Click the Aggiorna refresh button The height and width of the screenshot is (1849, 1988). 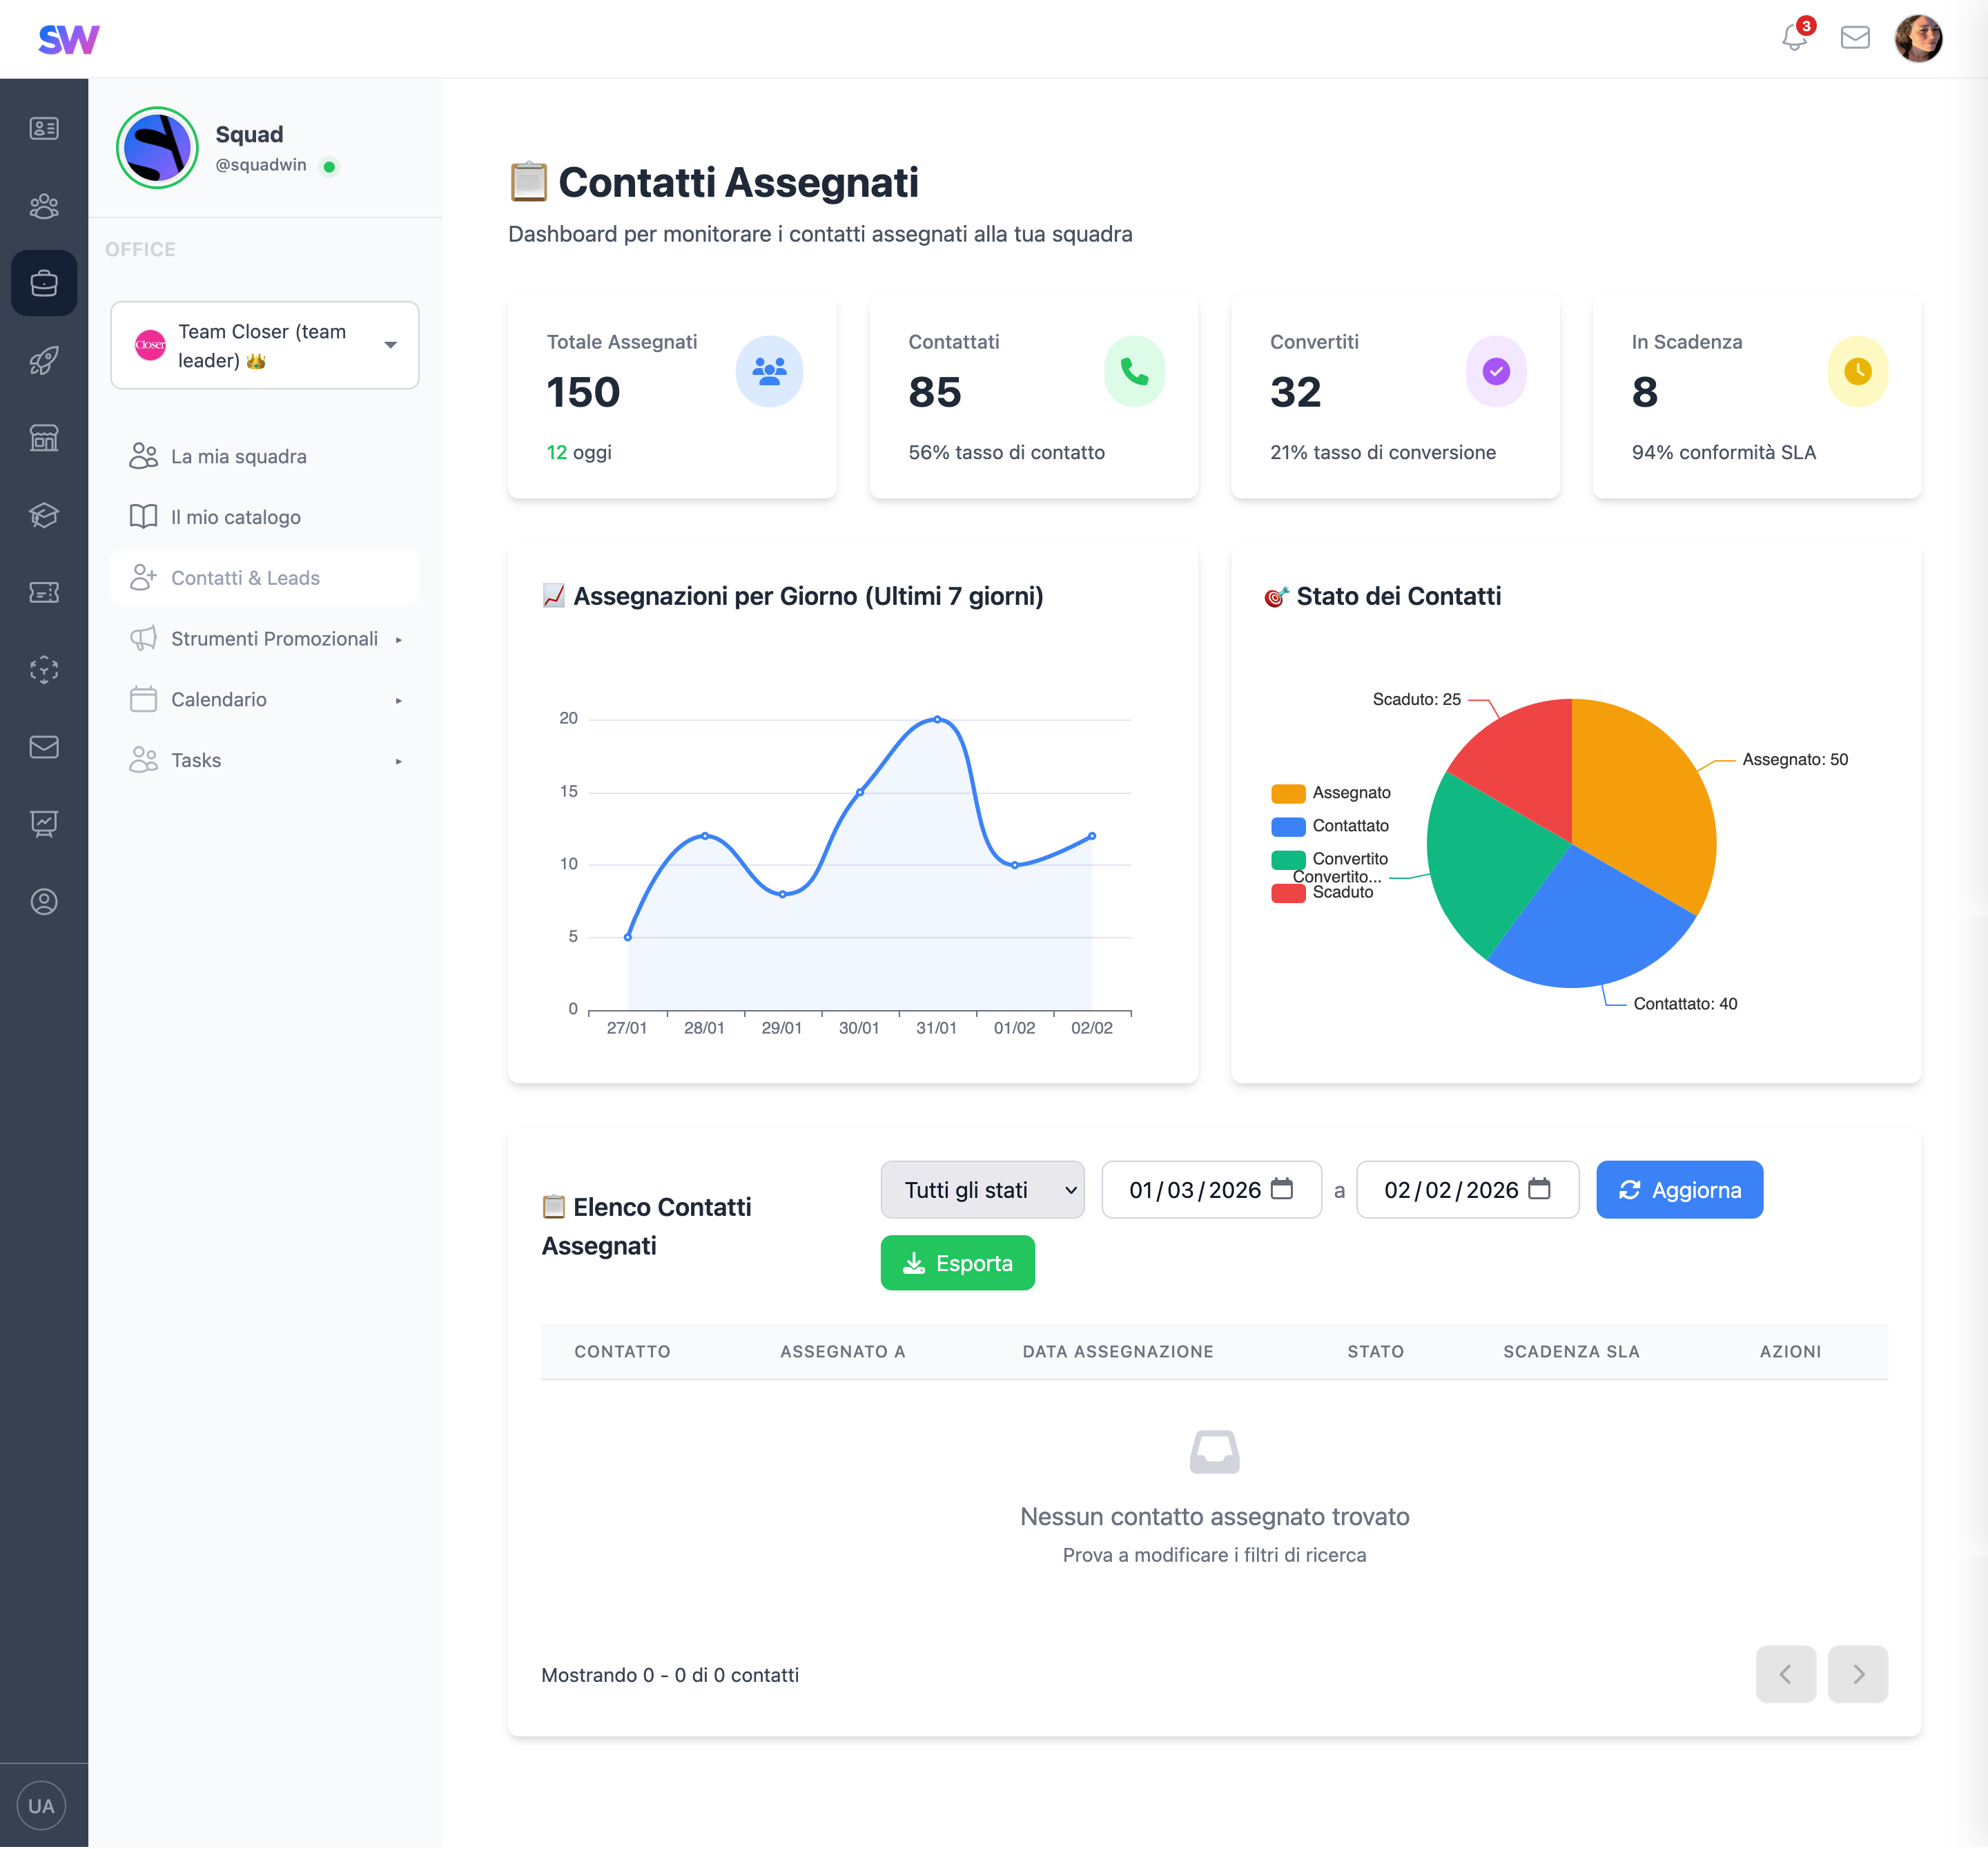tap(1679, 1190)
